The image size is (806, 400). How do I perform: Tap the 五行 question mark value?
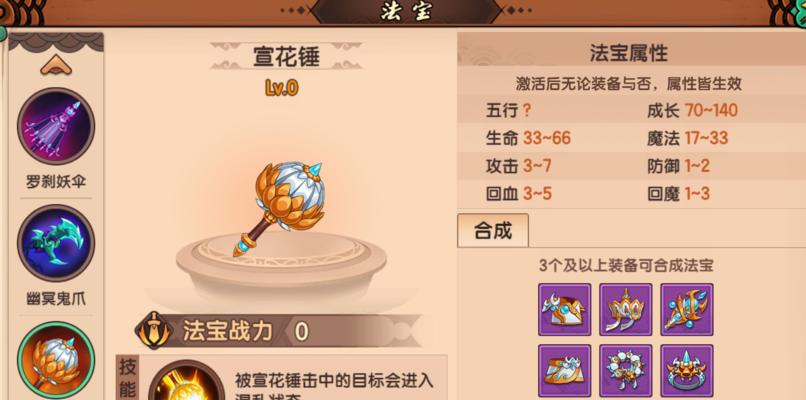tap(526, 111)
